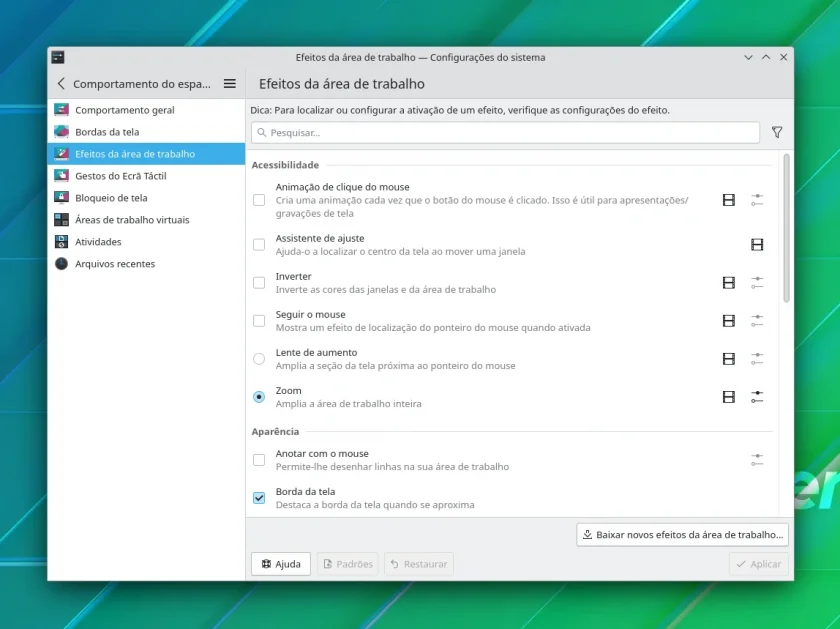Open Bordas da tela in the sidebar

click(146, 132)
